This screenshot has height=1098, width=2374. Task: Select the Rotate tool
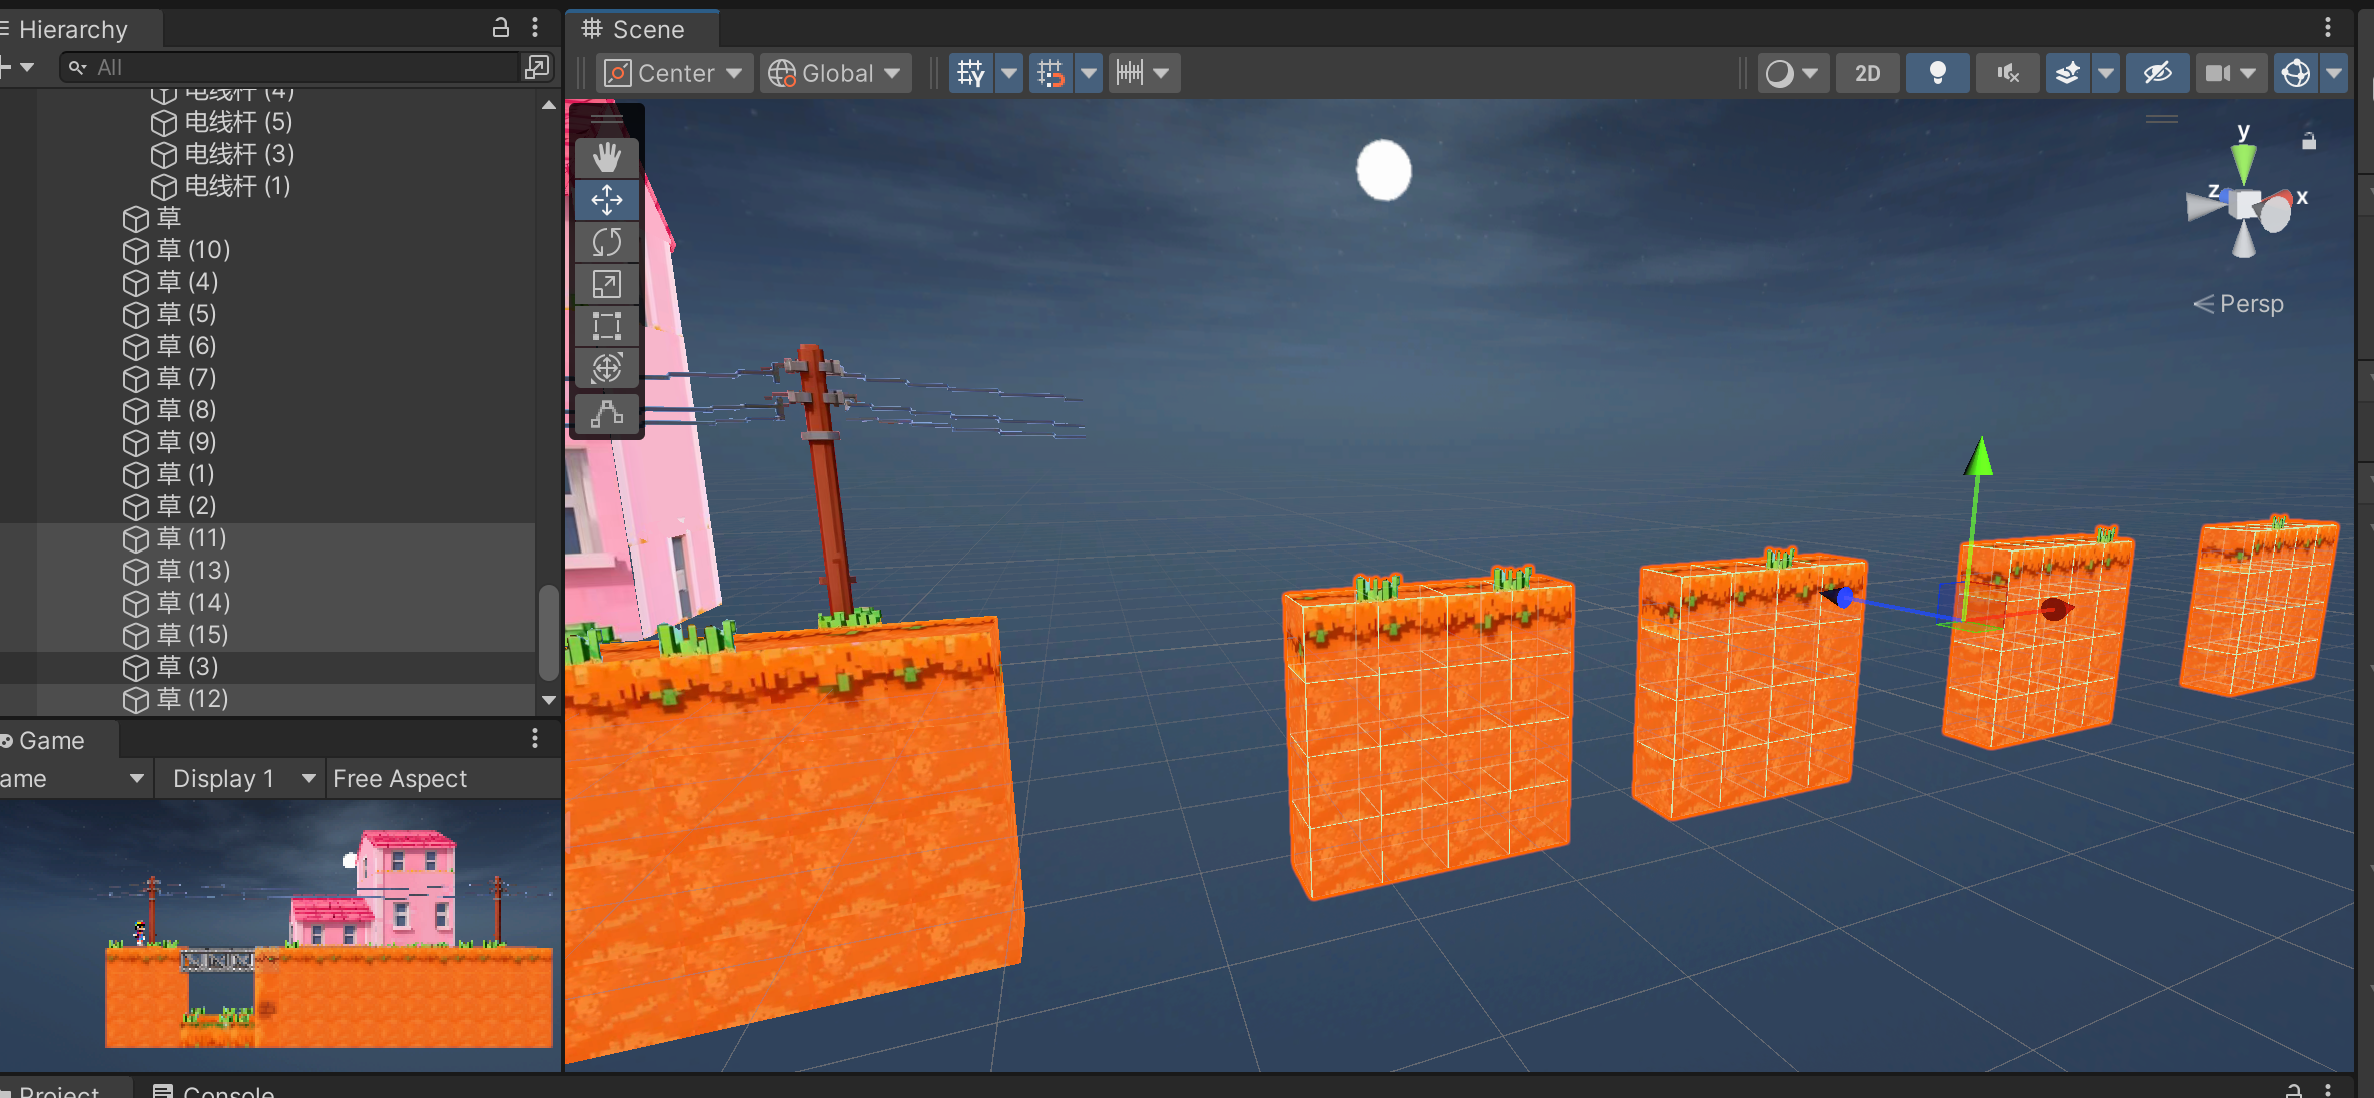point(606,242)
